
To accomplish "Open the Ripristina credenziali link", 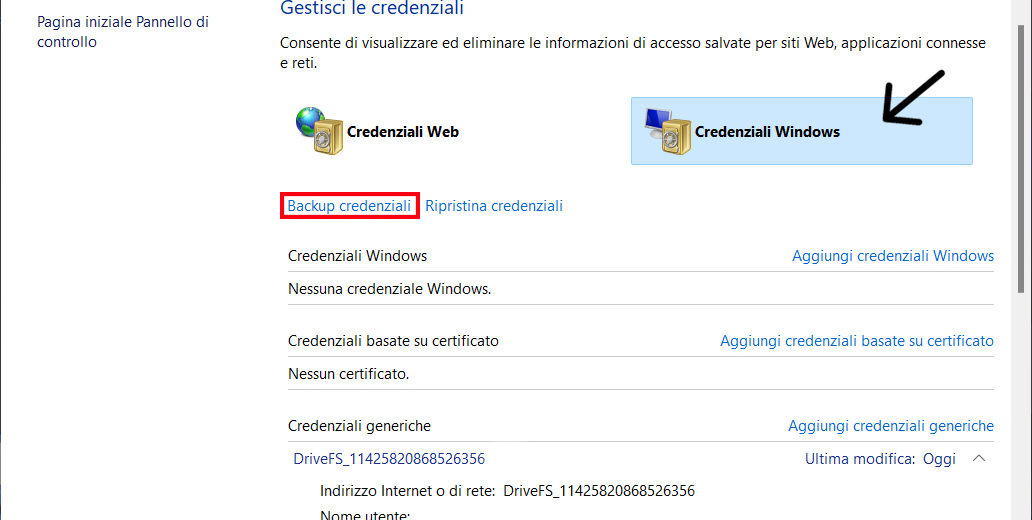I will (x=494, y=206).
